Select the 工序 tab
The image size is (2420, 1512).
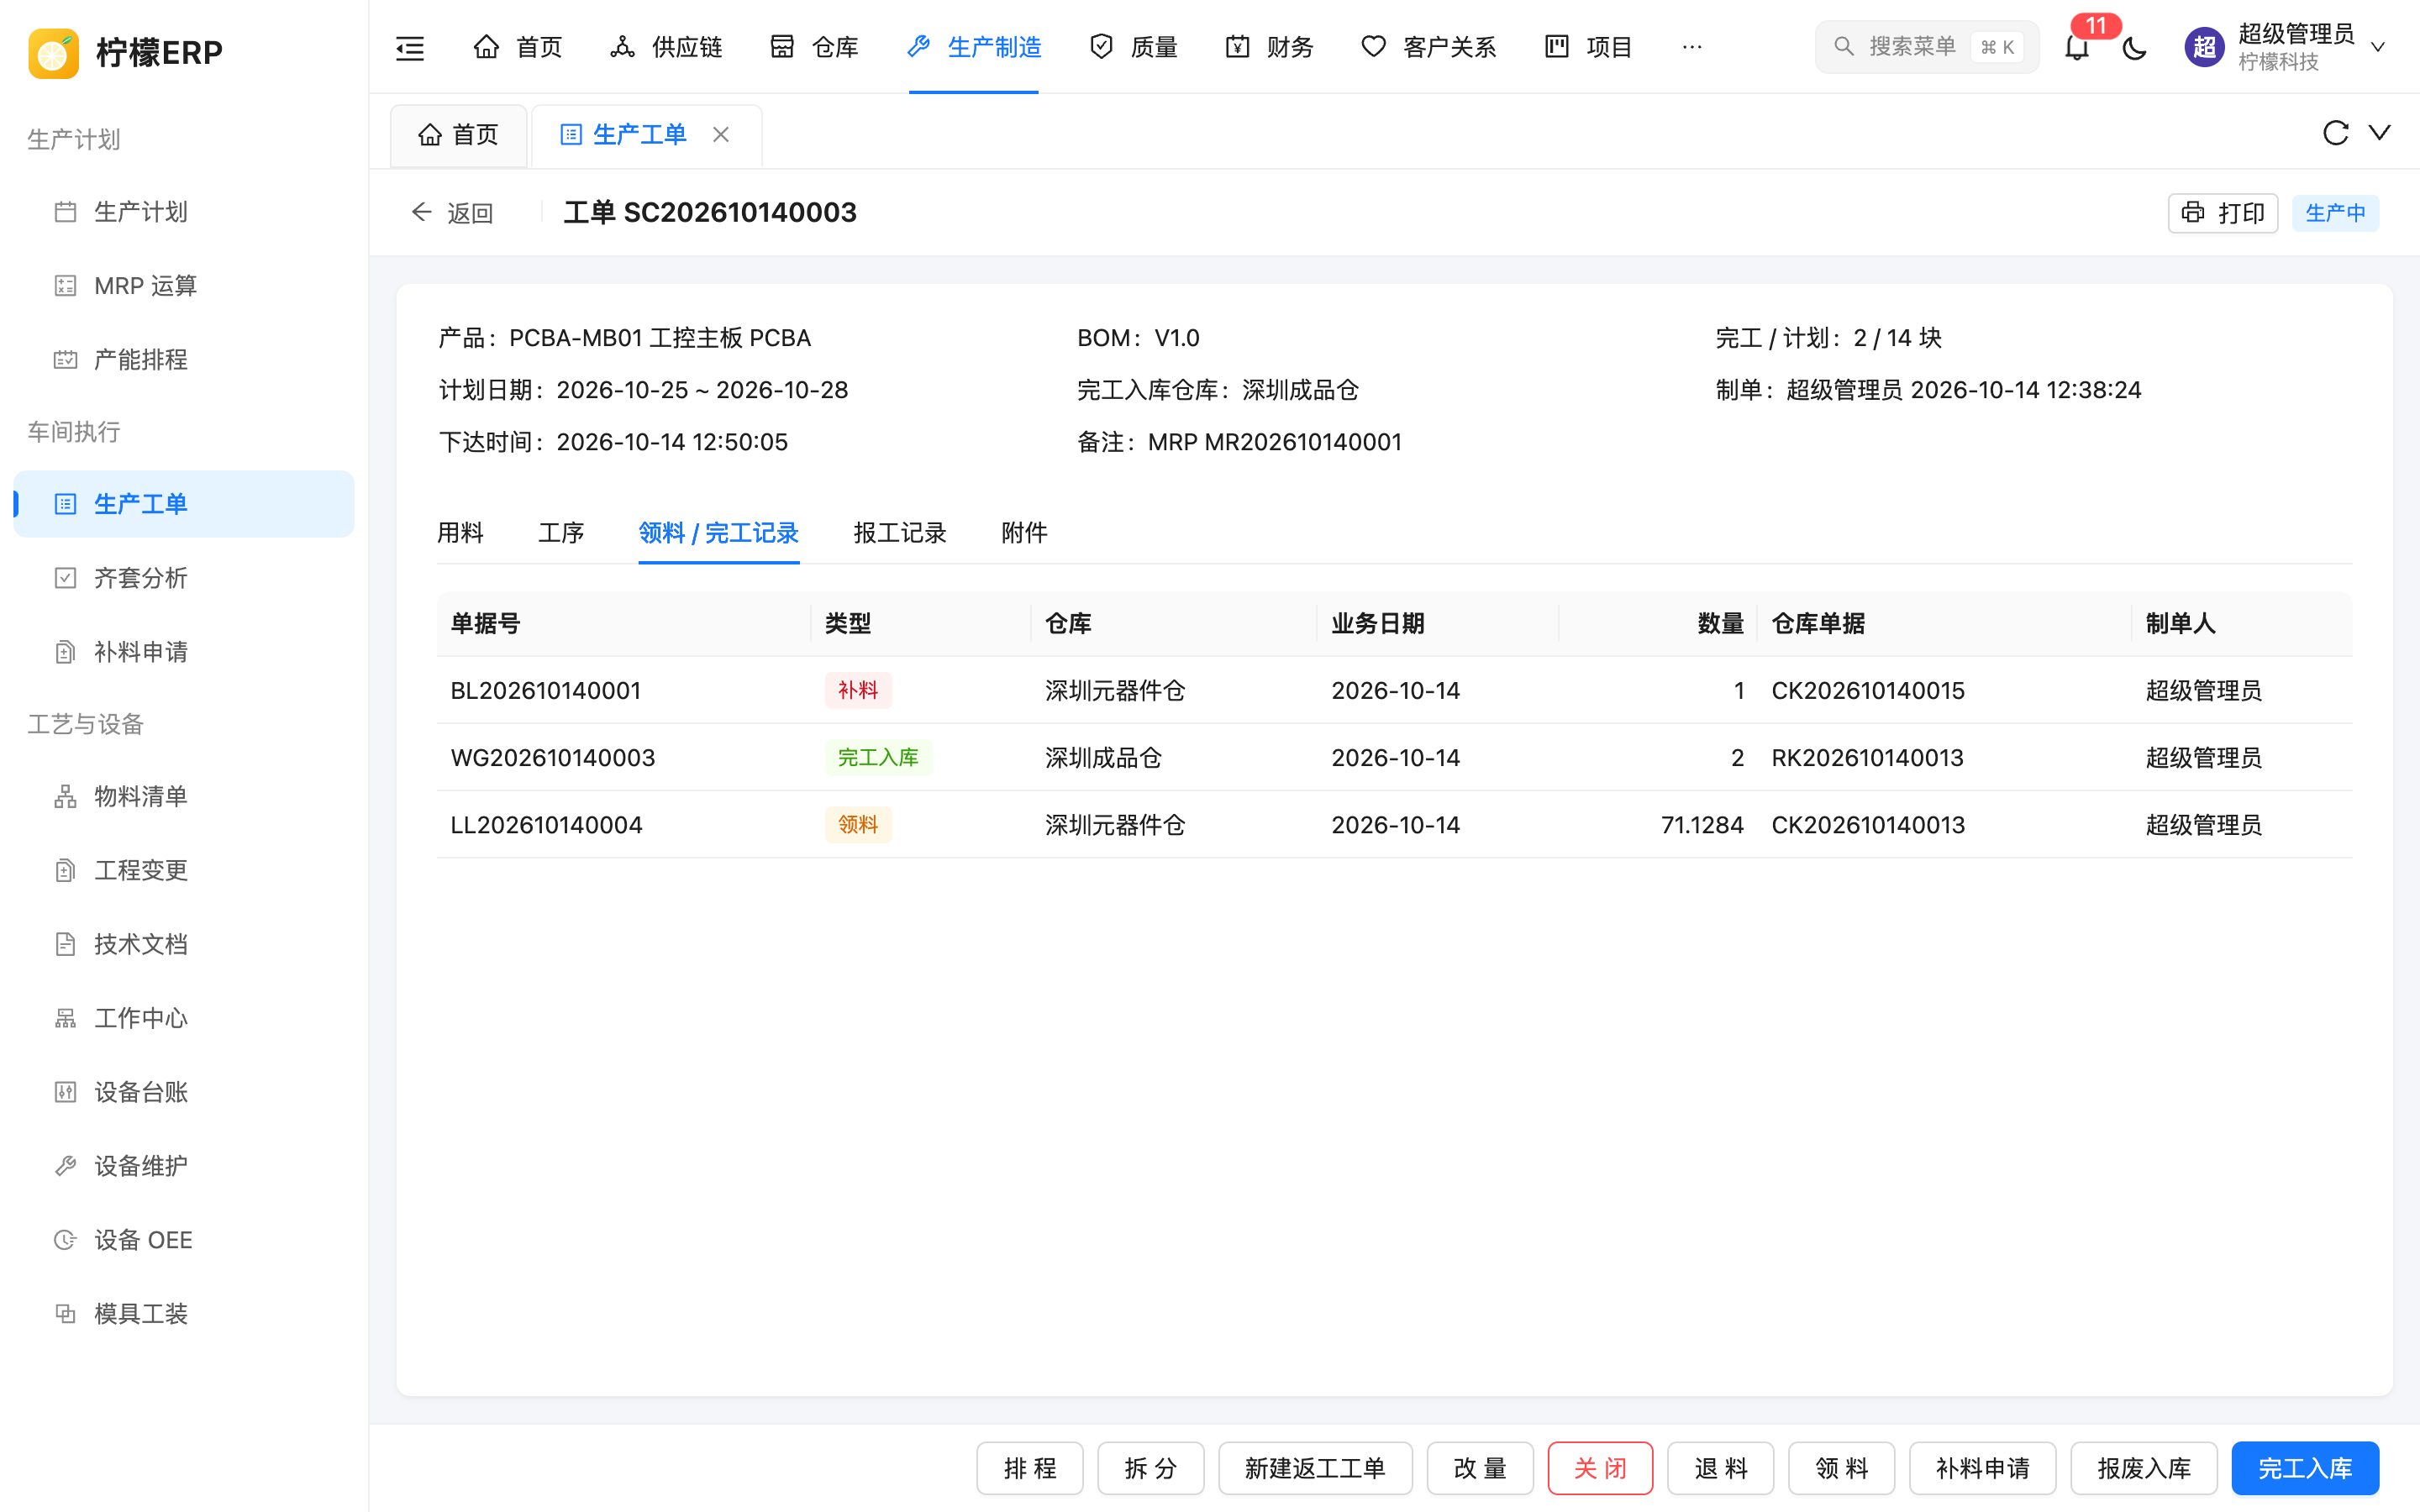(x=561, y=533)
